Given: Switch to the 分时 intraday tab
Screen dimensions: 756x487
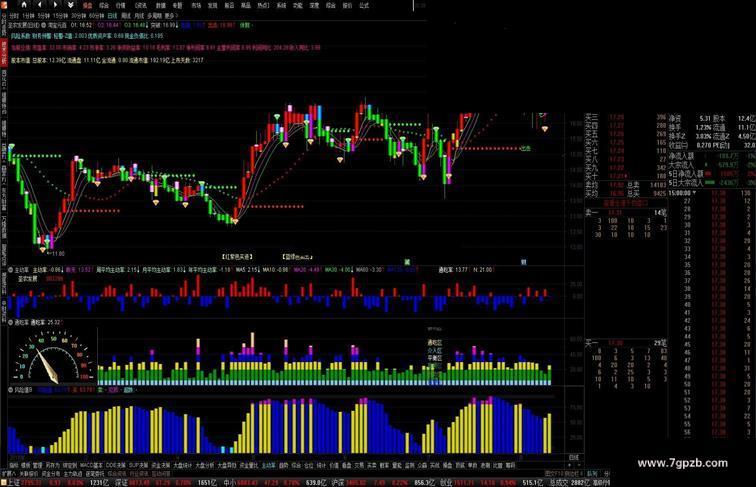Looking at the screenshot, I should point(14,16).
